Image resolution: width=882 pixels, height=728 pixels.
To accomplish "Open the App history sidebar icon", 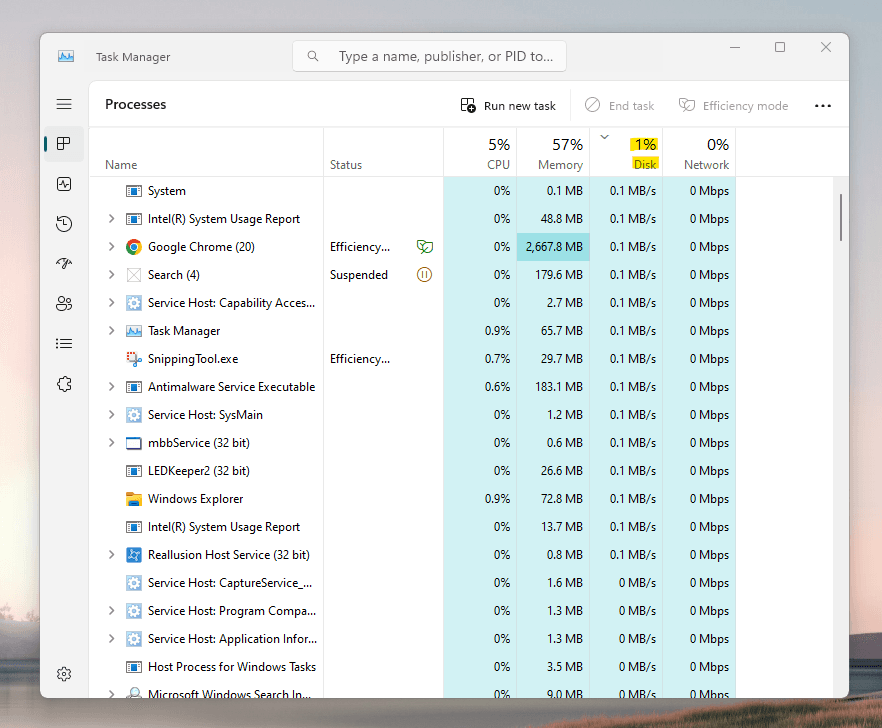I will [x=64, y=224].
